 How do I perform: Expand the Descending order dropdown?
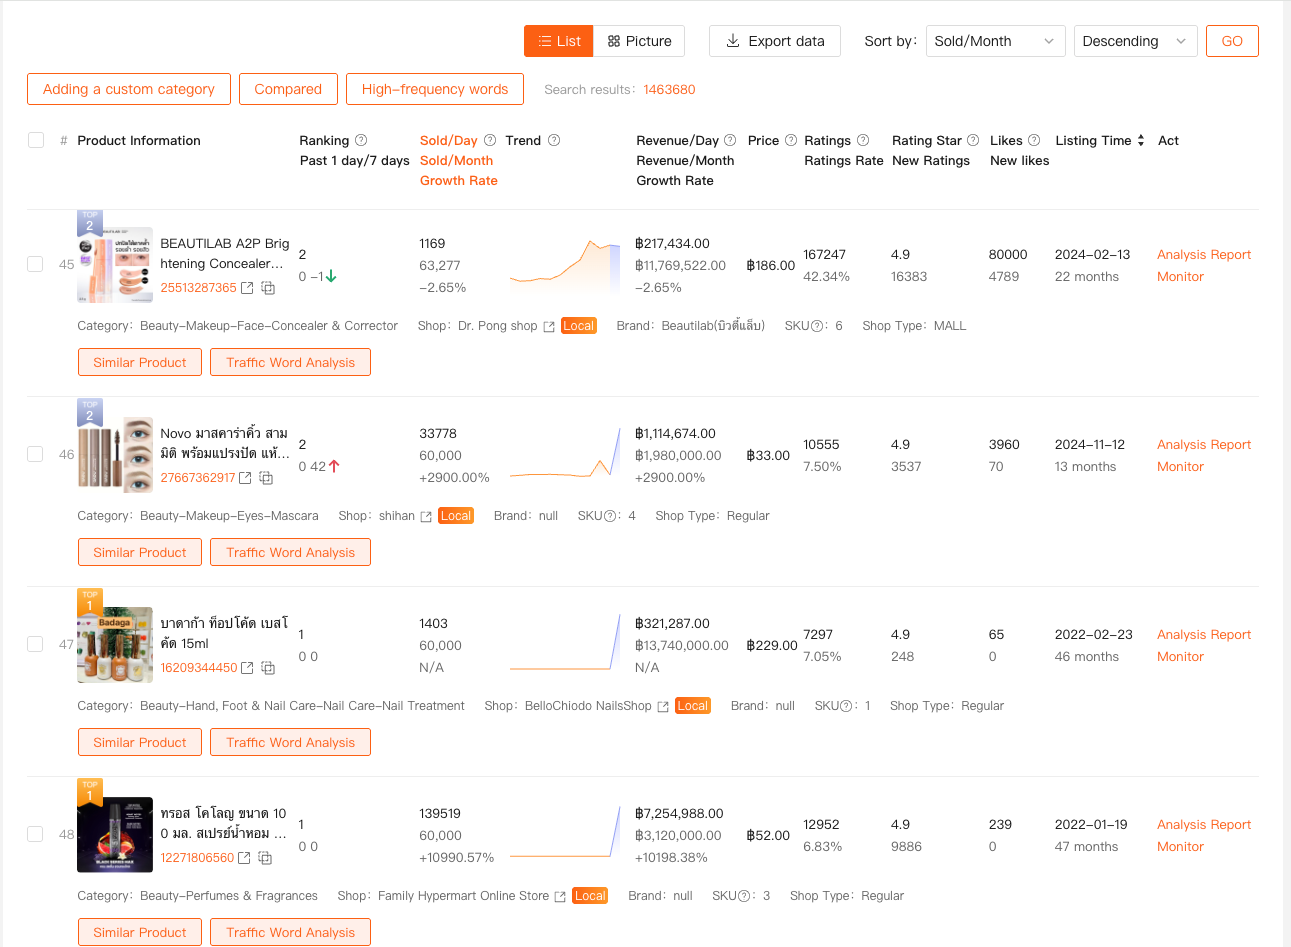pyautogui.click(x=1135, y=41)
